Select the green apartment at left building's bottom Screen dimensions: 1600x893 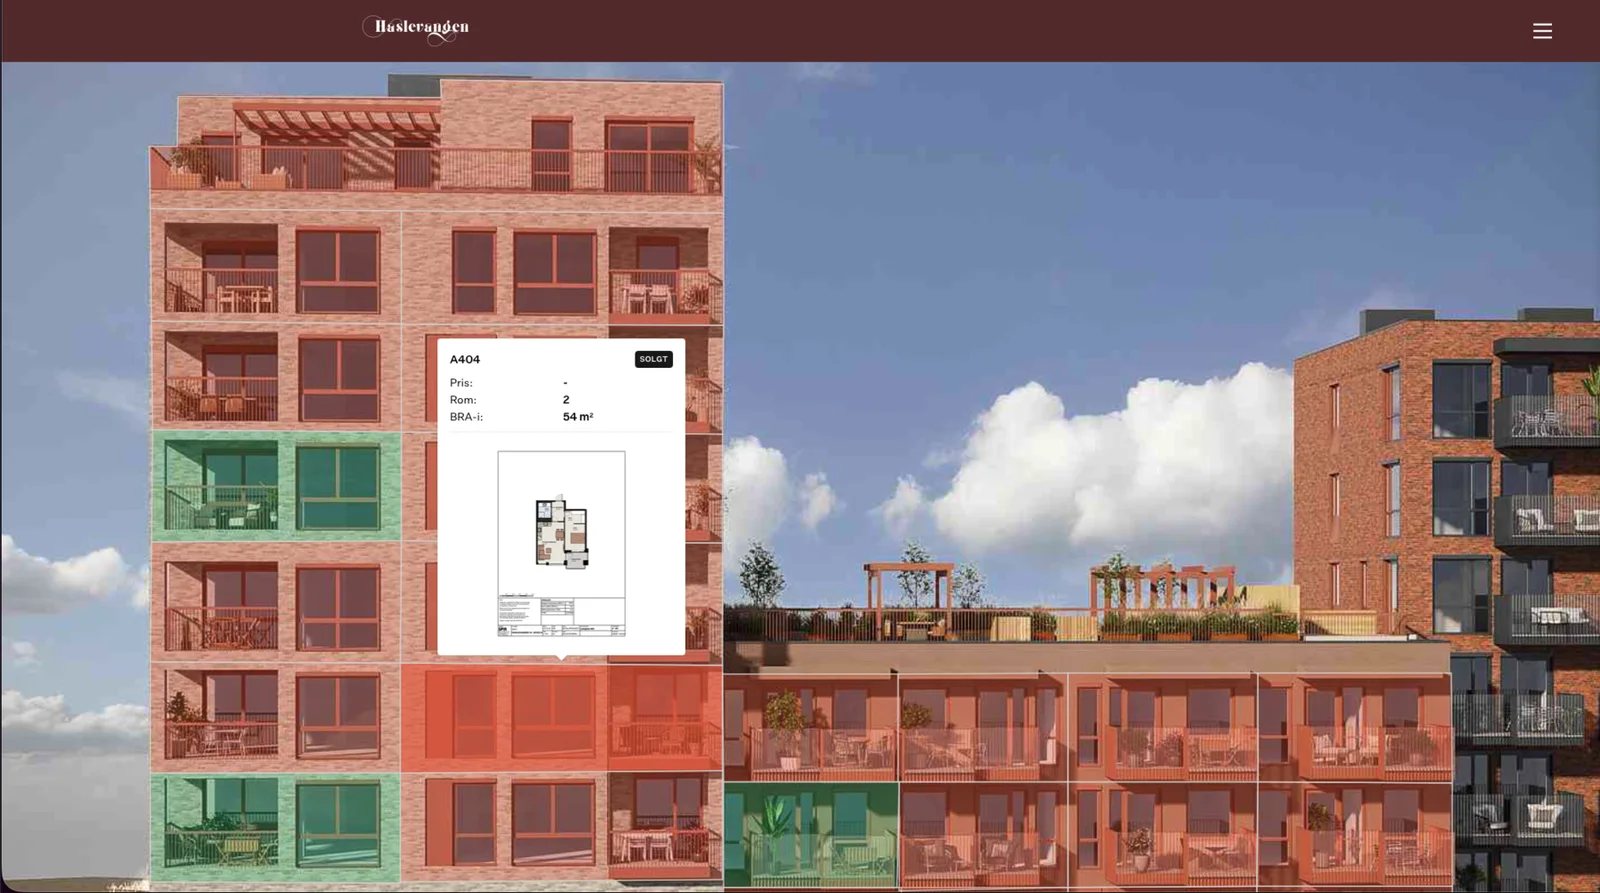point(276,826)
